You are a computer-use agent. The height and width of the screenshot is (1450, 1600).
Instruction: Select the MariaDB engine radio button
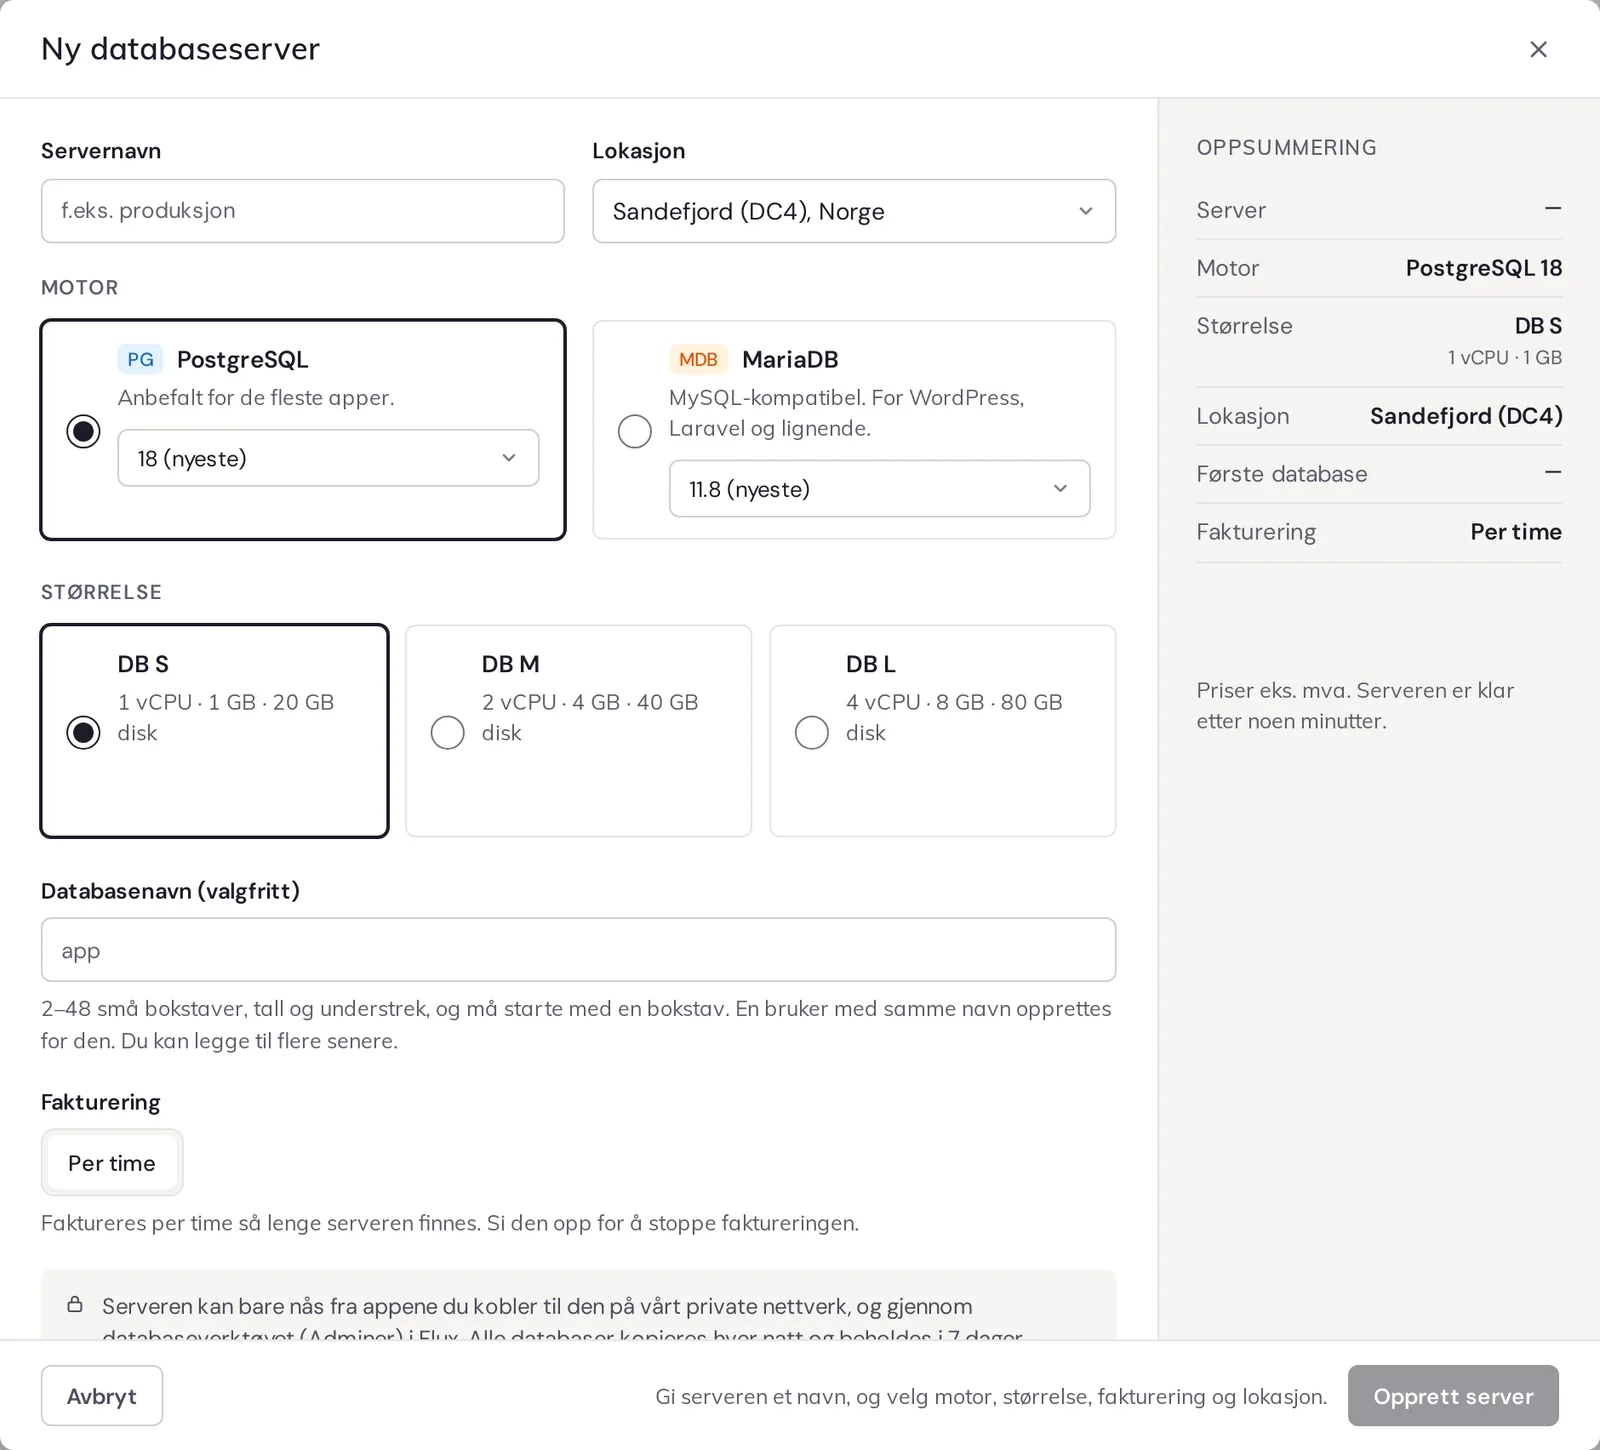(635, 431)
